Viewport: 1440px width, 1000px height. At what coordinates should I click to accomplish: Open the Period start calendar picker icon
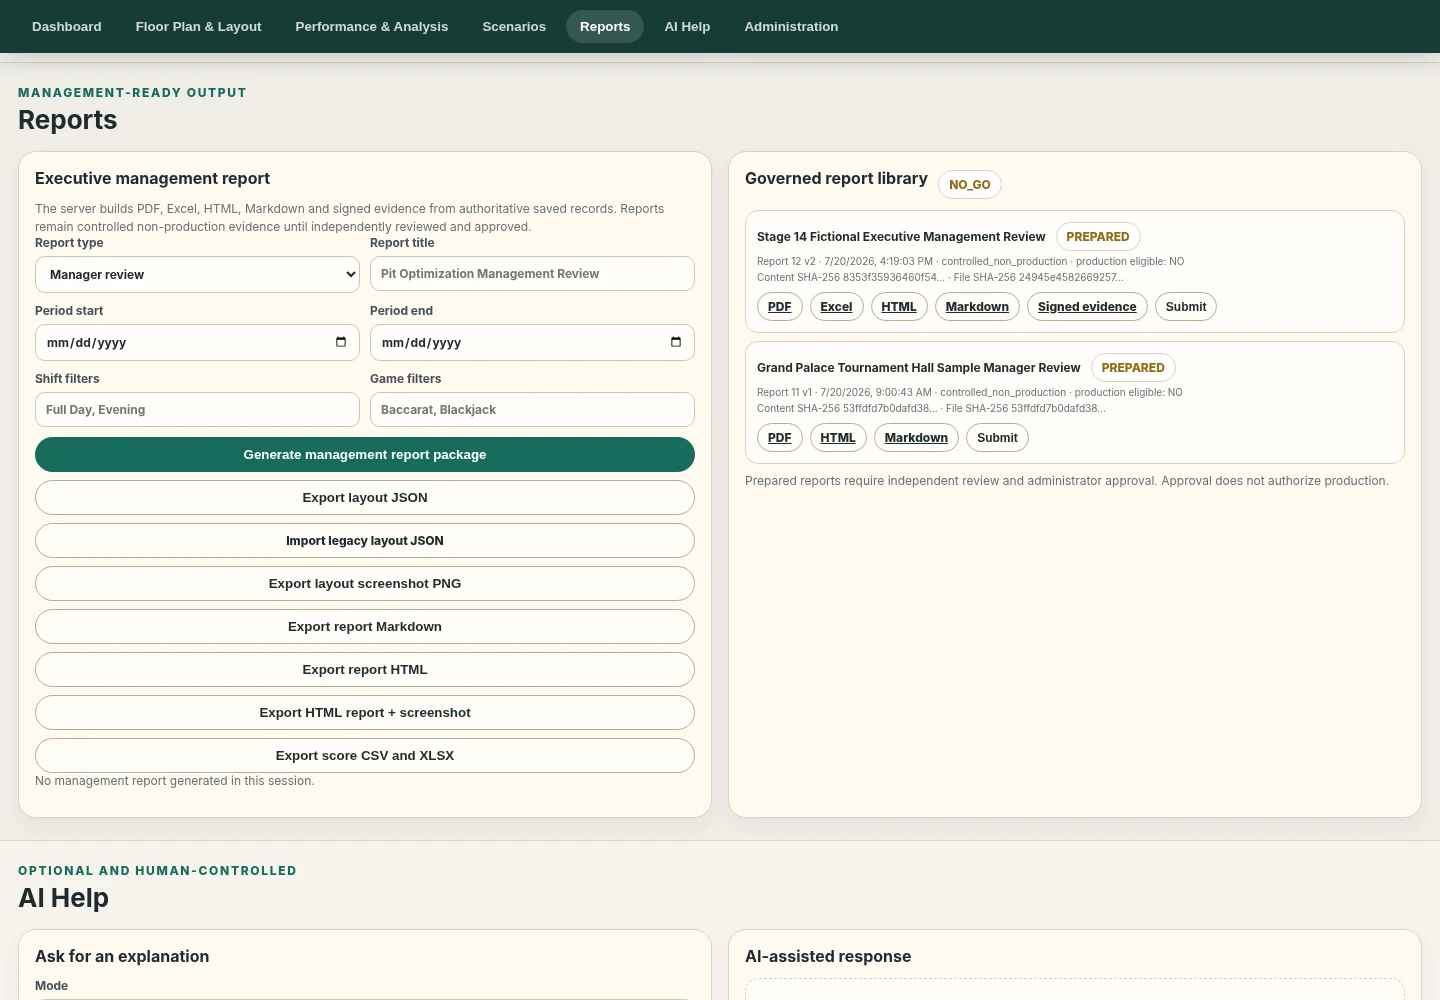(341, 342)
